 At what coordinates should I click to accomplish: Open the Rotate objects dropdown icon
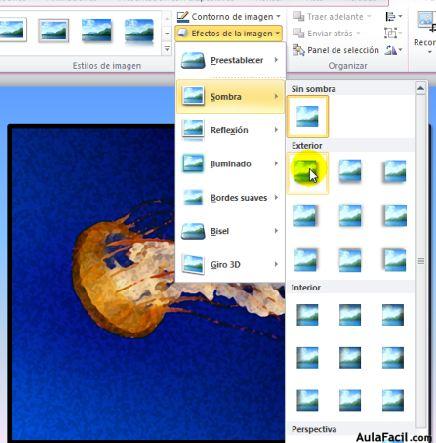point(393,50)
